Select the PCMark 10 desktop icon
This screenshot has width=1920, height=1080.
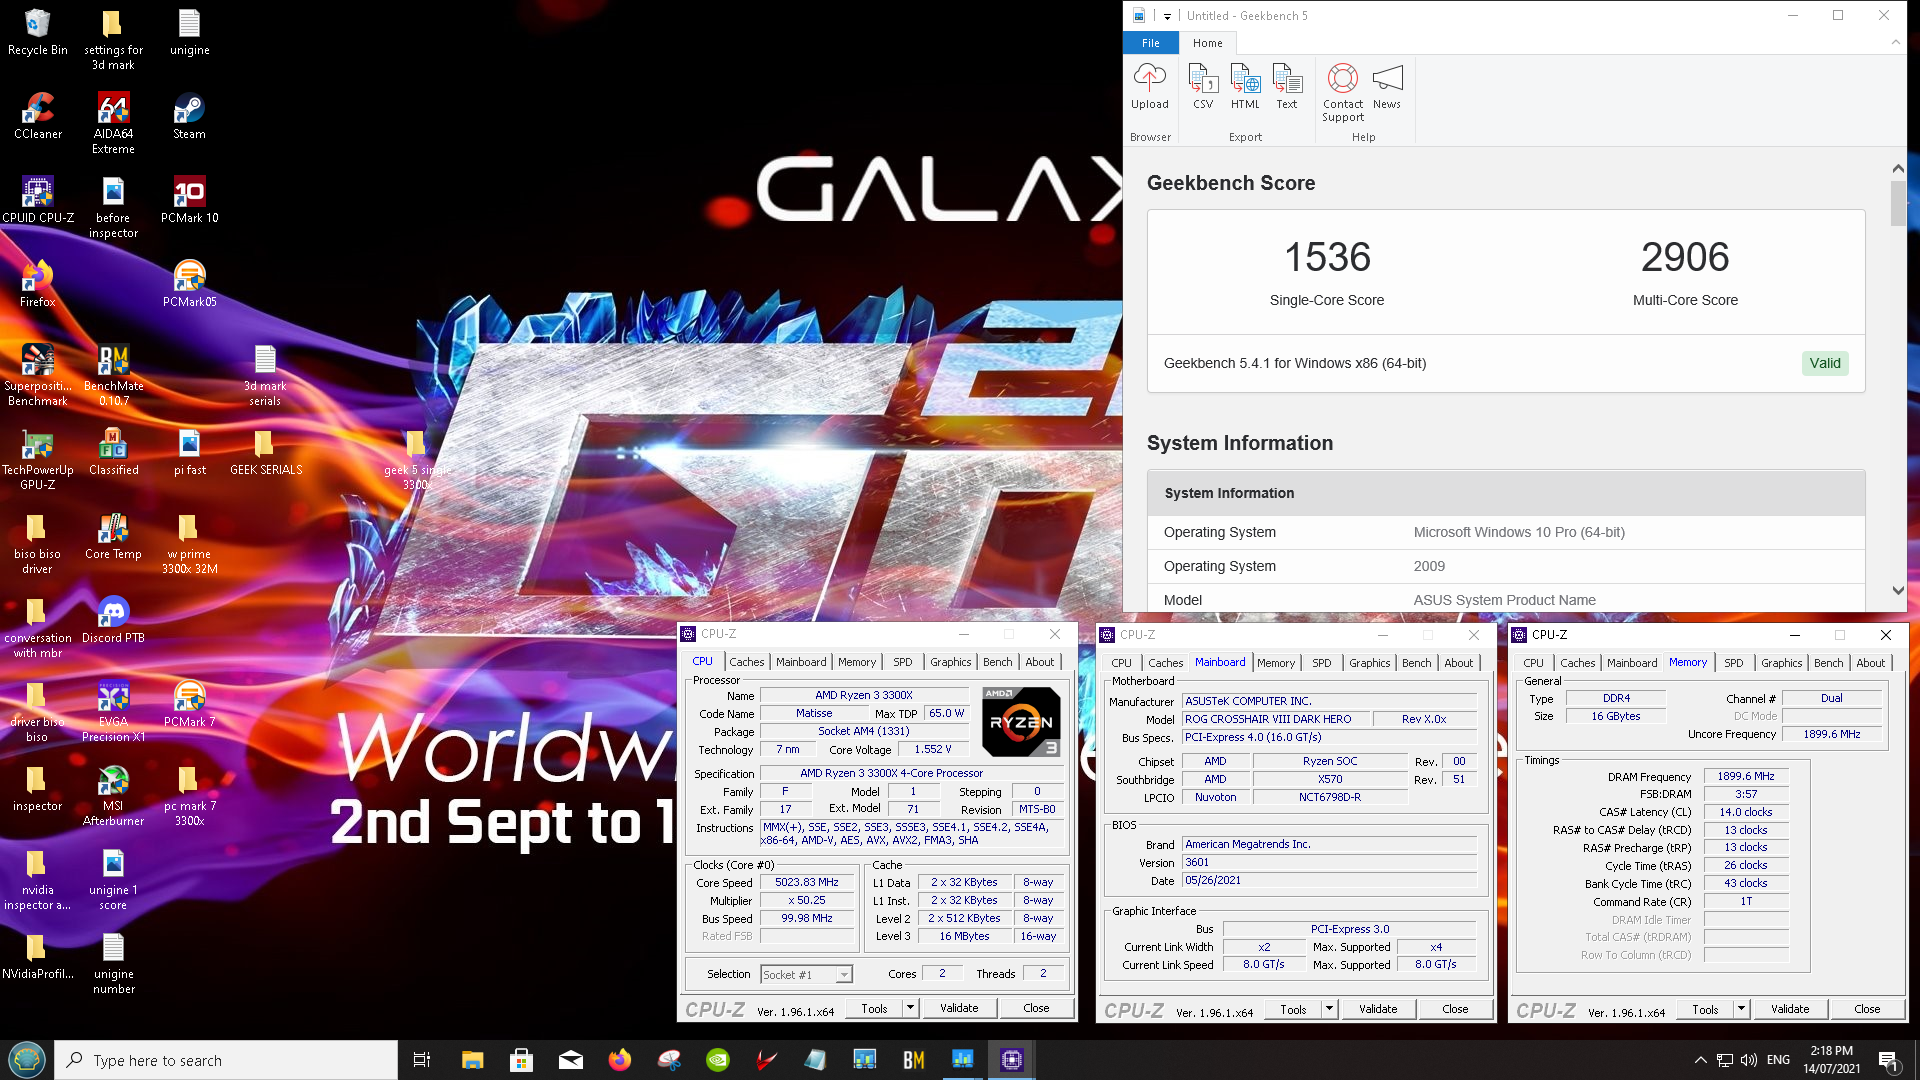click(189, 200)
